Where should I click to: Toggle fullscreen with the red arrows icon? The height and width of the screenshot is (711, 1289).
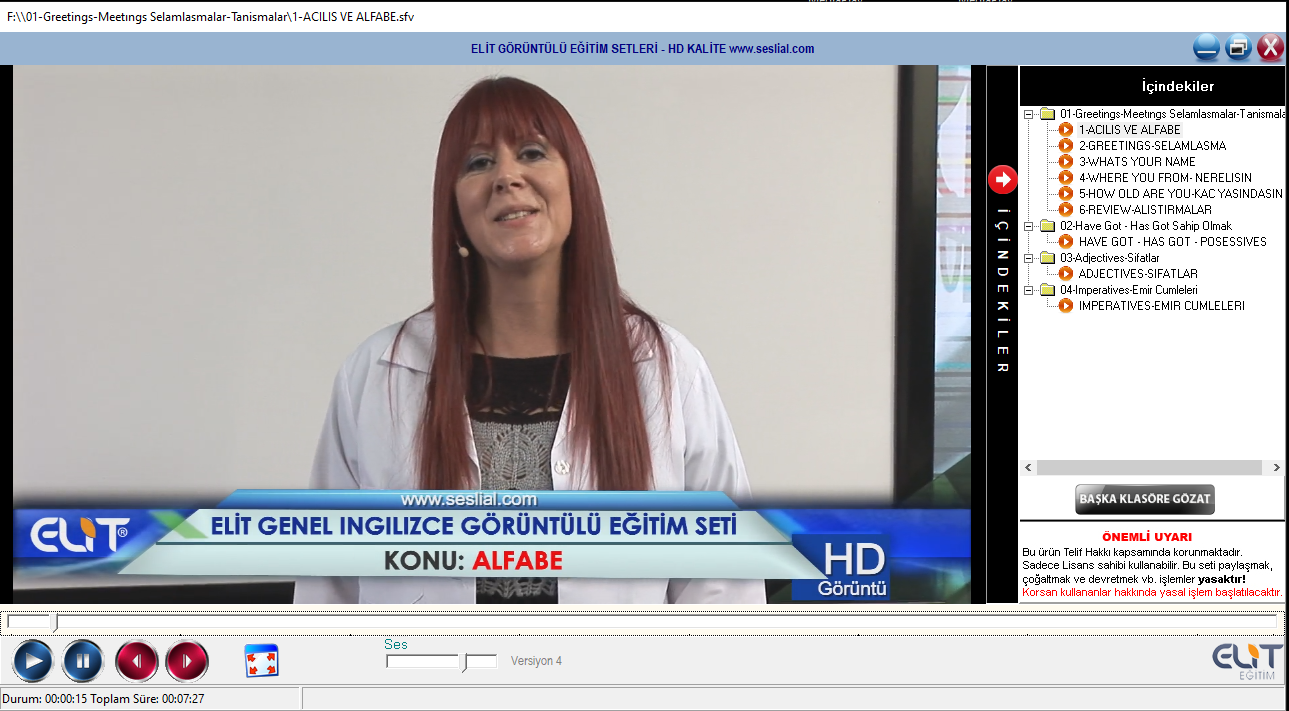tap(262, 661)
